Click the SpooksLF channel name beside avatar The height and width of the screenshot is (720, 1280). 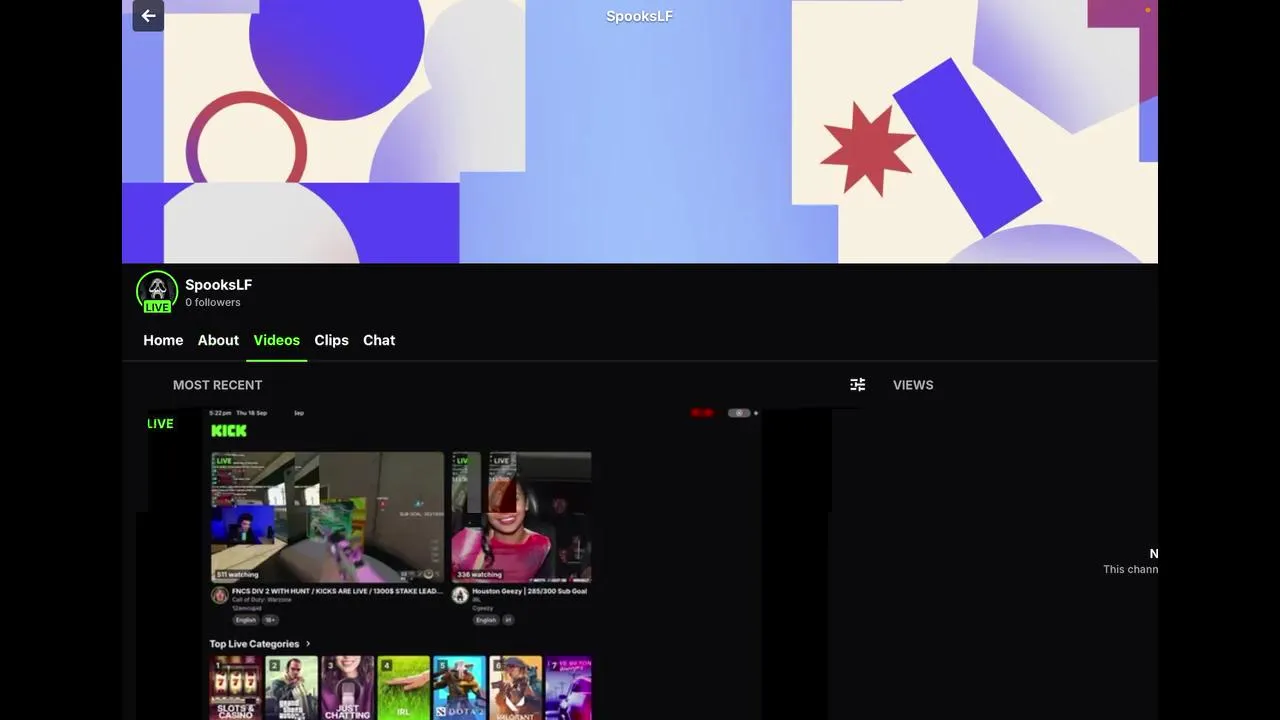(218, 285)
